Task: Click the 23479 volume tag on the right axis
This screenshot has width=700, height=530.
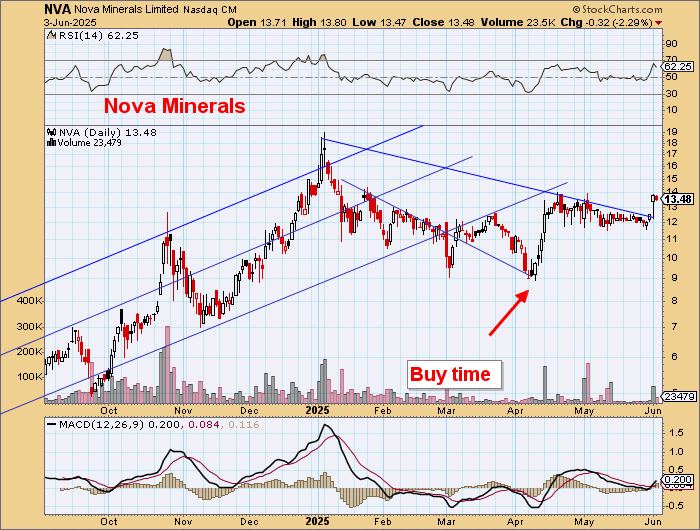Action: click(x=679, y=396)
